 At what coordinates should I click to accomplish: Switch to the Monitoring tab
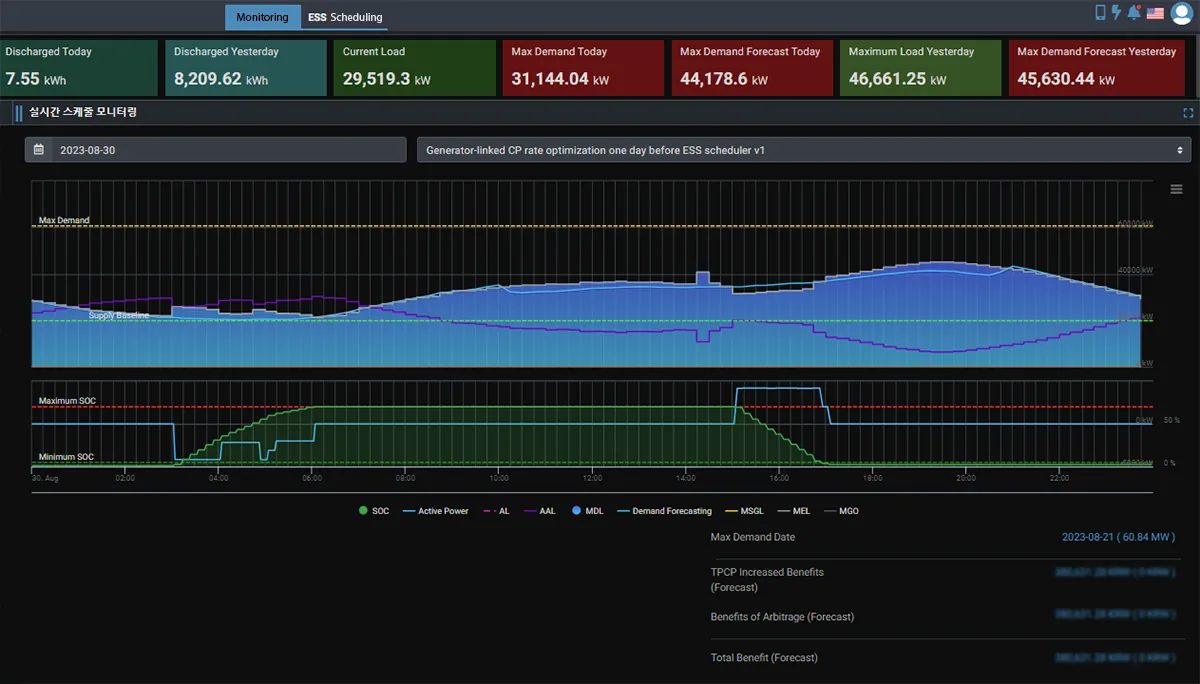(x=262, y=17)
